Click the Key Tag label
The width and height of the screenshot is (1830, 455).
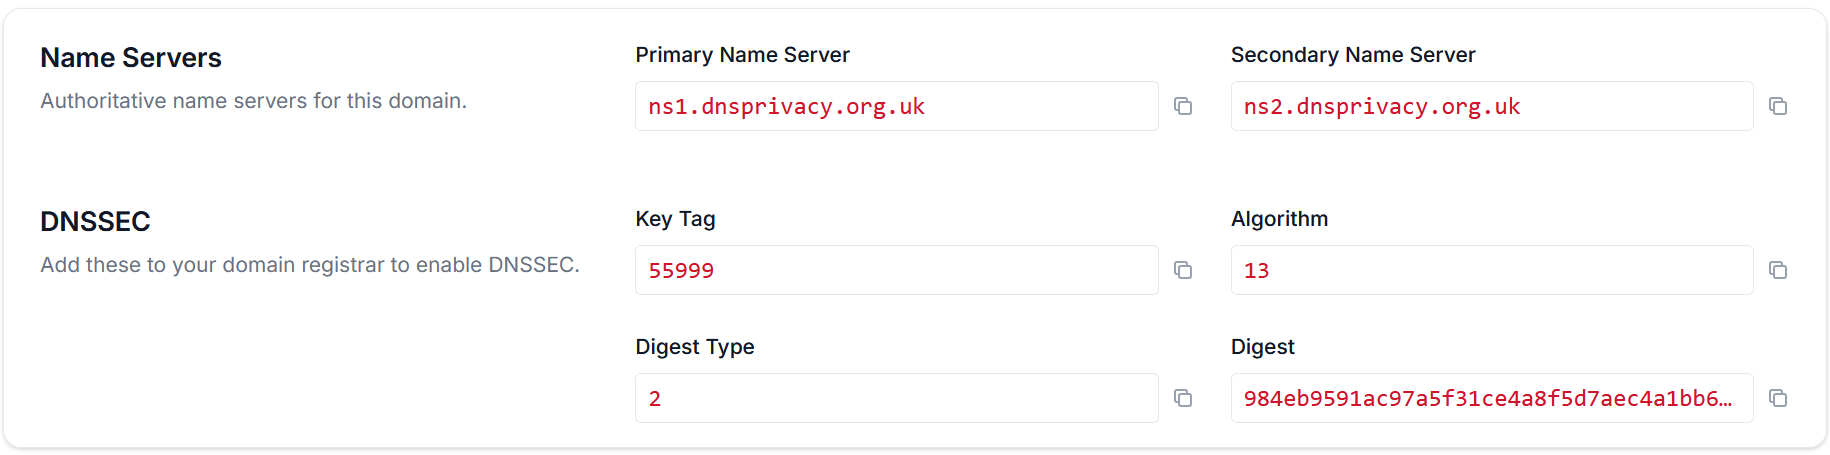pos(675,219)
